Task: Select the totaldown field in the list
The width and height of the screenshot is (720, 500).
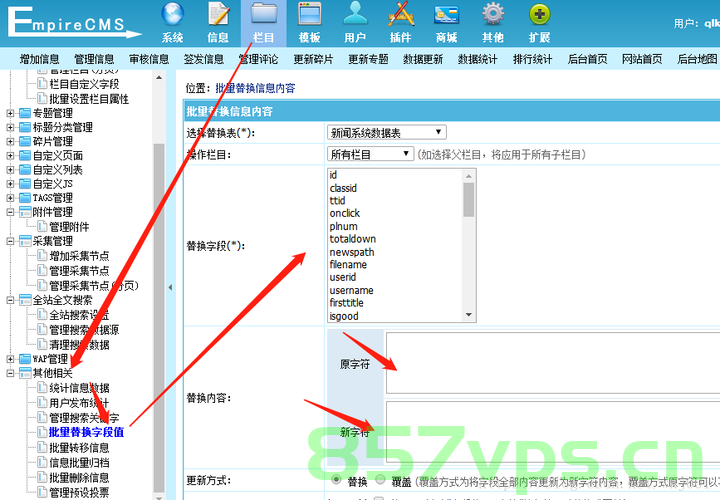Action: click(353, 239)
